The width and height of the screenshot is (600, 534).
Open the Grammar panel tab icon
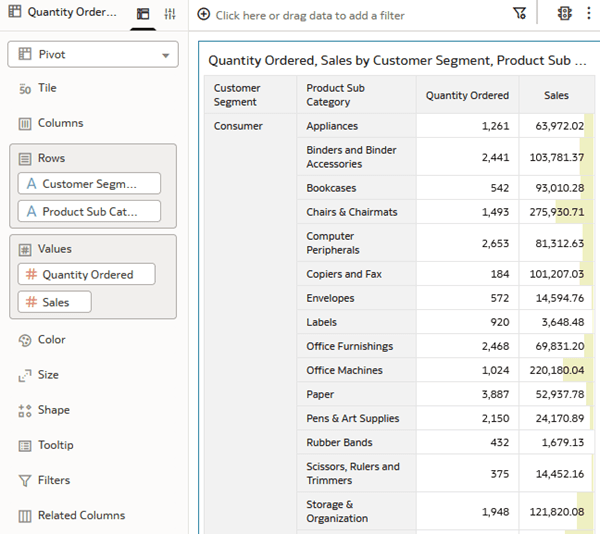[x=143, y=14]
